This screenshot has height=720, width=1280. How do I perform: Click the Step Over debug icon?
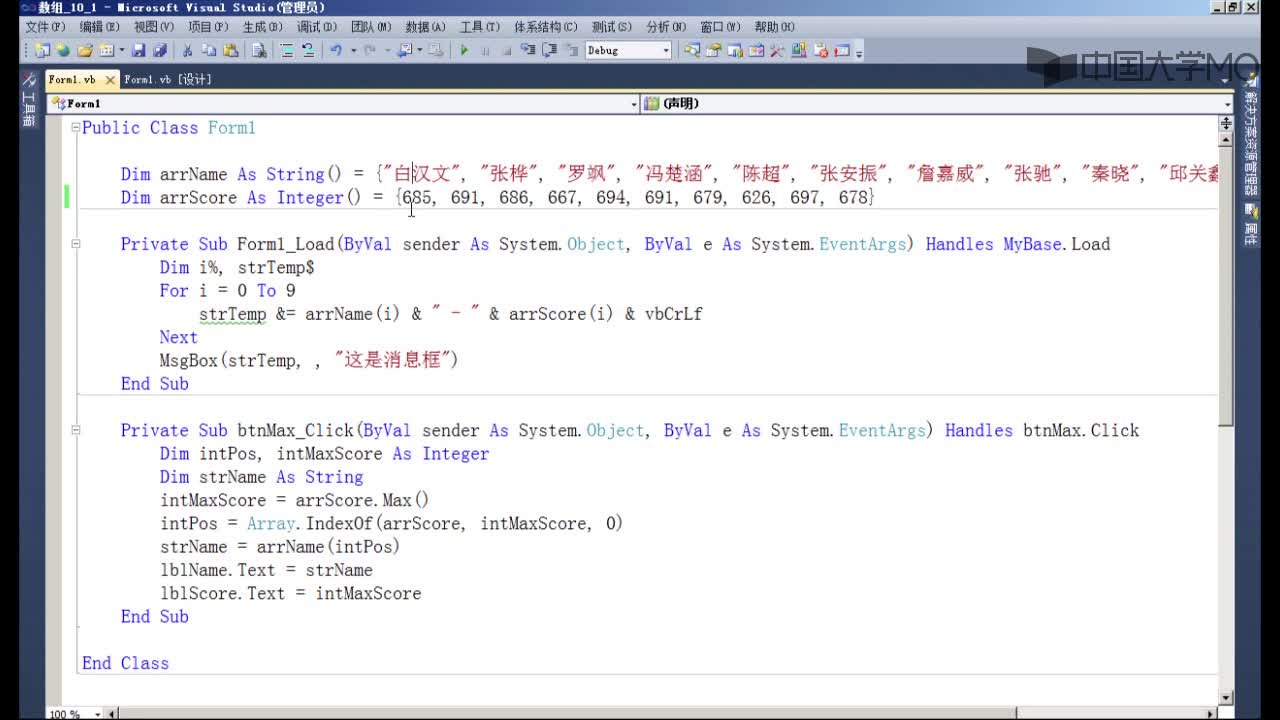pos(548,50)
